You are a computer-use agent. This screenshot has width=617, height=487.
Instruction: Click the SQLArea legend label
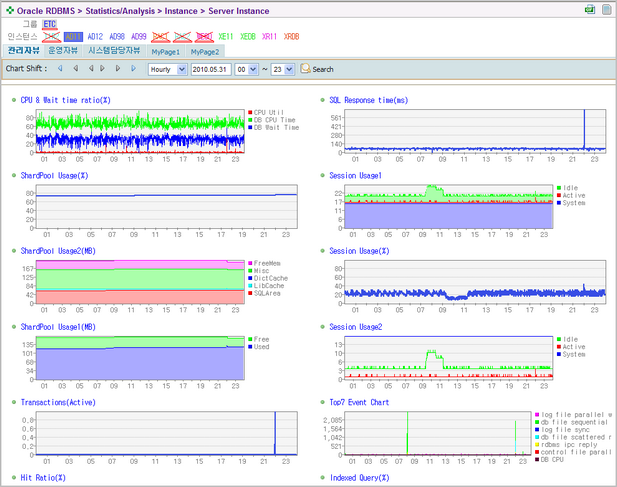267,293
